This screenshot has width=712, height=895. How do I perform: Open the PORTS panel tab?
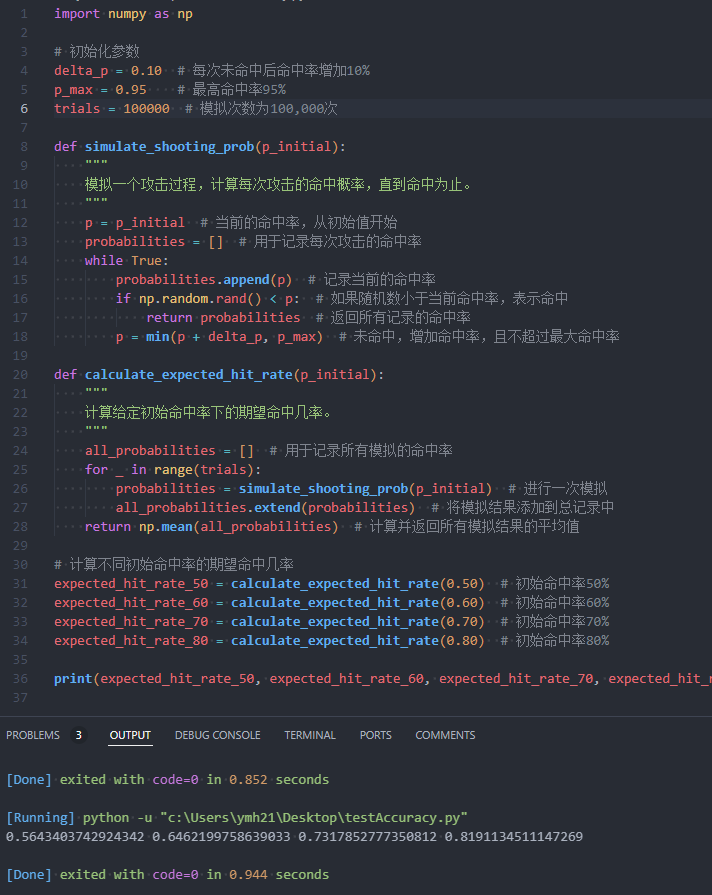(x=376, y=735)
